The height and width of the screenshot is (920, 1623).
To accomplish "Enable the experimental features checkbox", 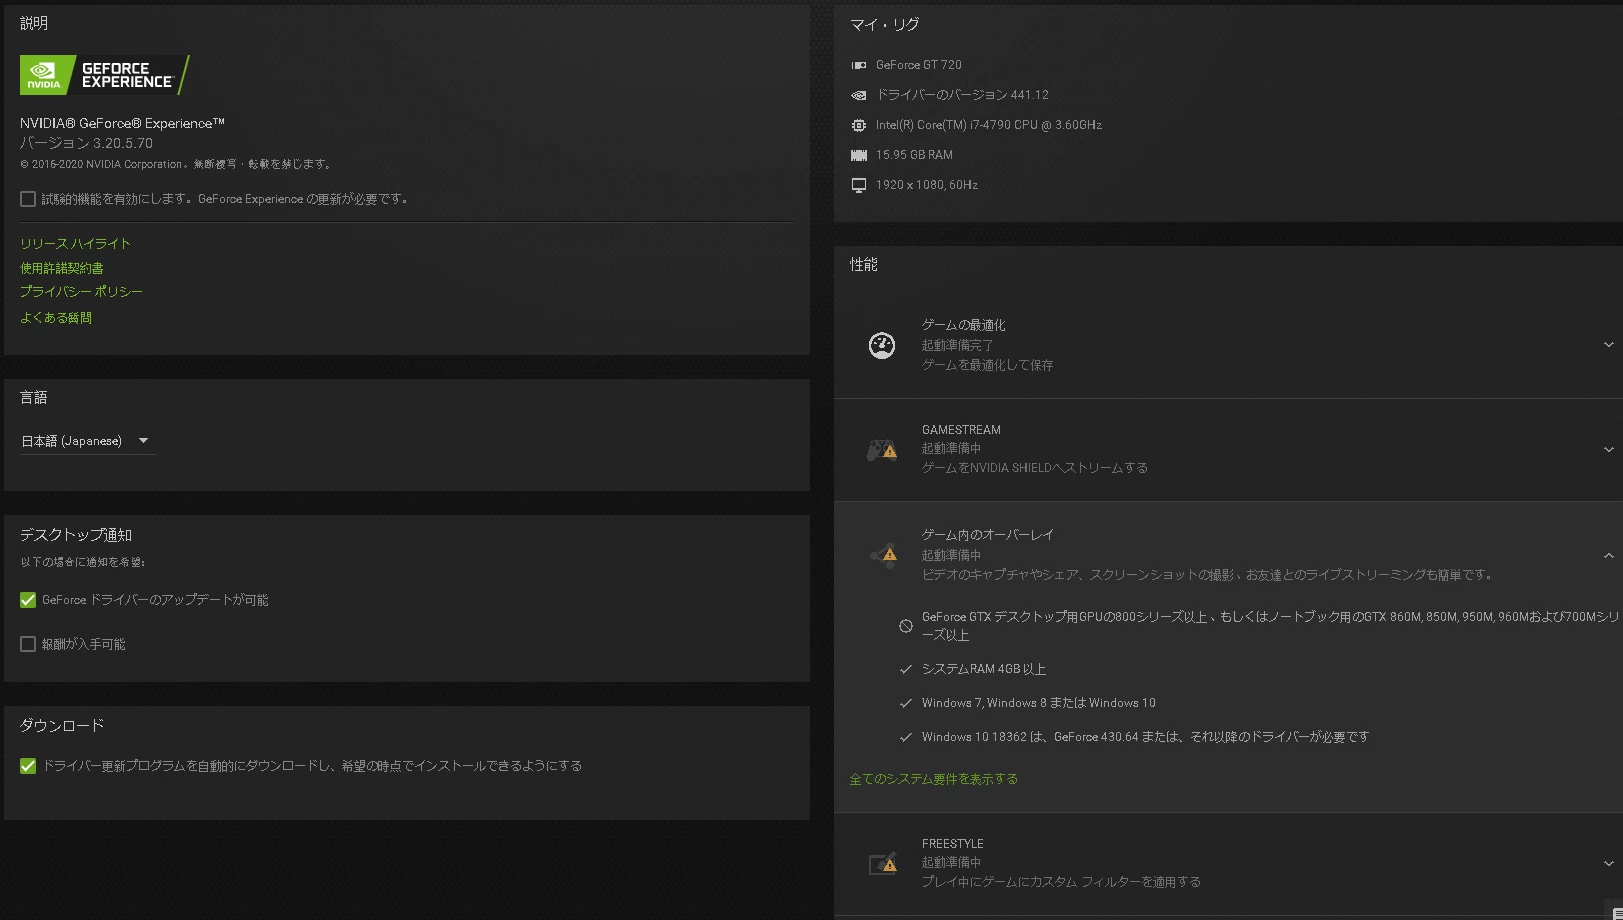I will click(28, 199).
